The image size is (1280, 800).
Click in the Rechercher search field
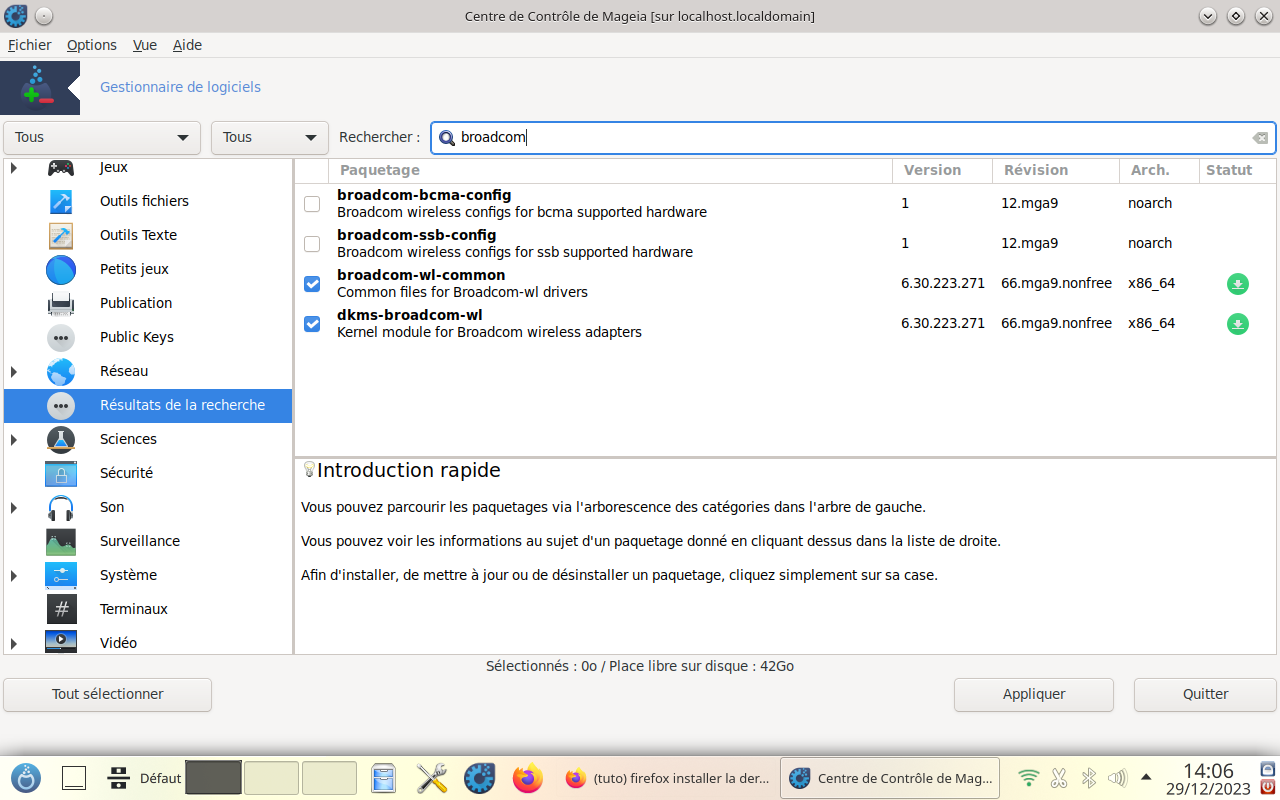[x=853, y=138]
